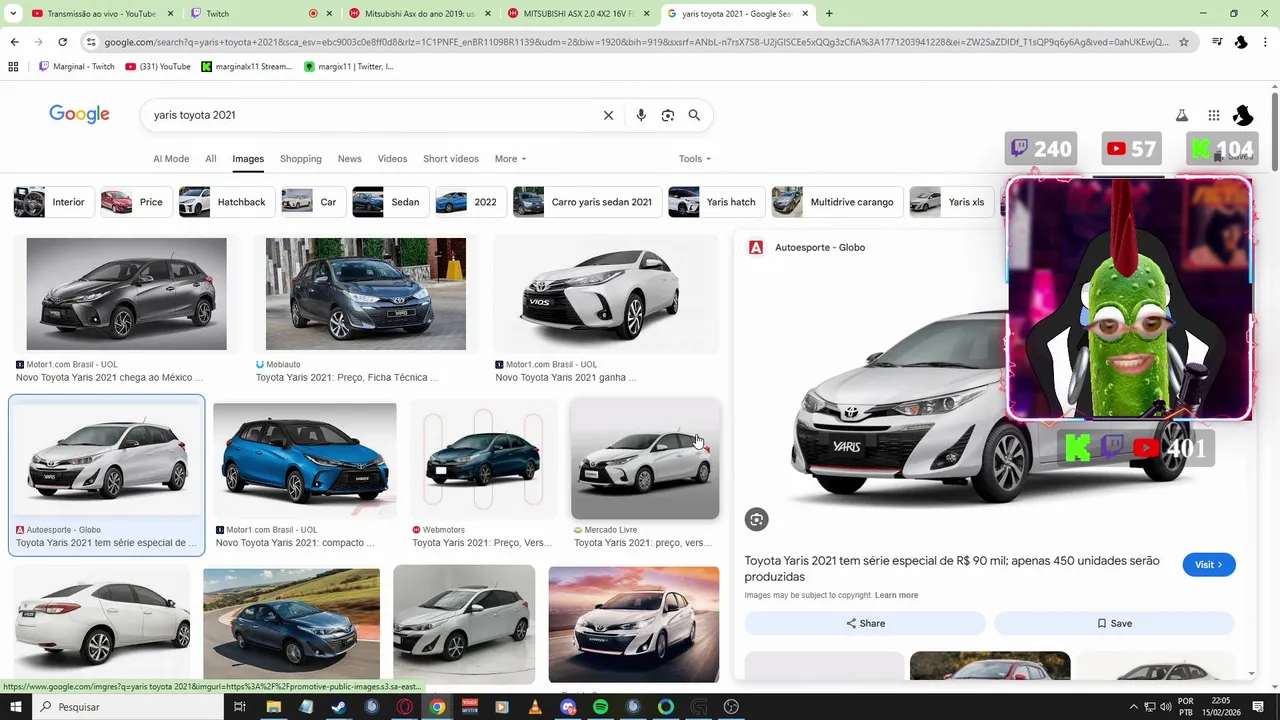Open the News tab
The height and width of the screenshot is (720, 1280).
[x=349, y=159]
